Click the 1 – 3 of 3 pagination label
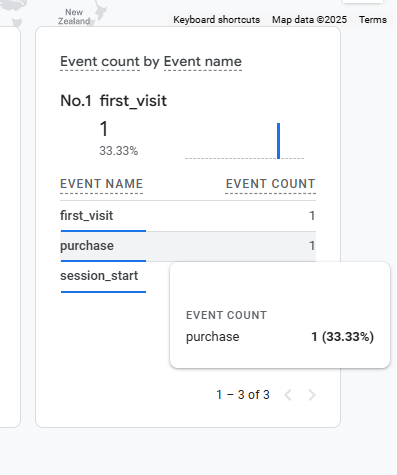 click(x=243, y=395)
